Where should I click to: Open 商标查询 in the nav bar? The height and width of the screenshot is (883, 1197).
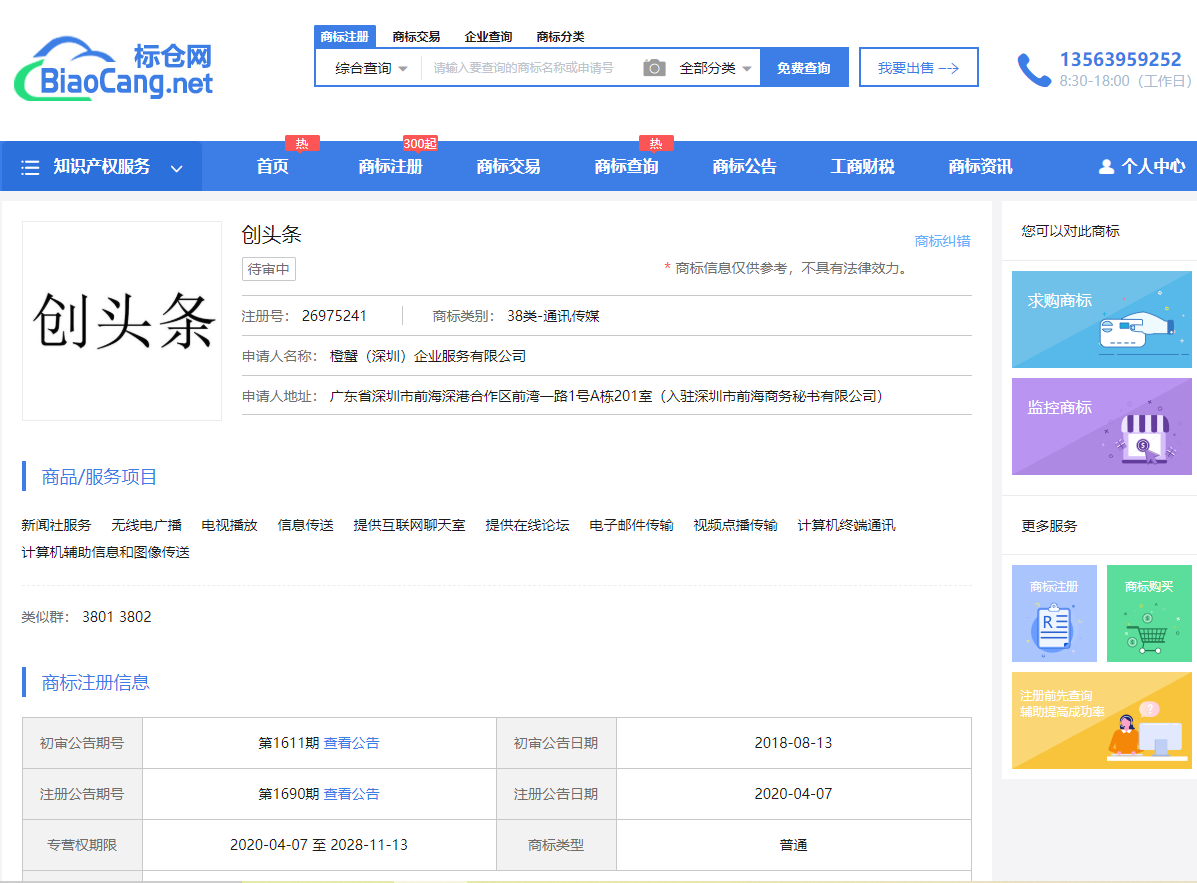[626, 166]
